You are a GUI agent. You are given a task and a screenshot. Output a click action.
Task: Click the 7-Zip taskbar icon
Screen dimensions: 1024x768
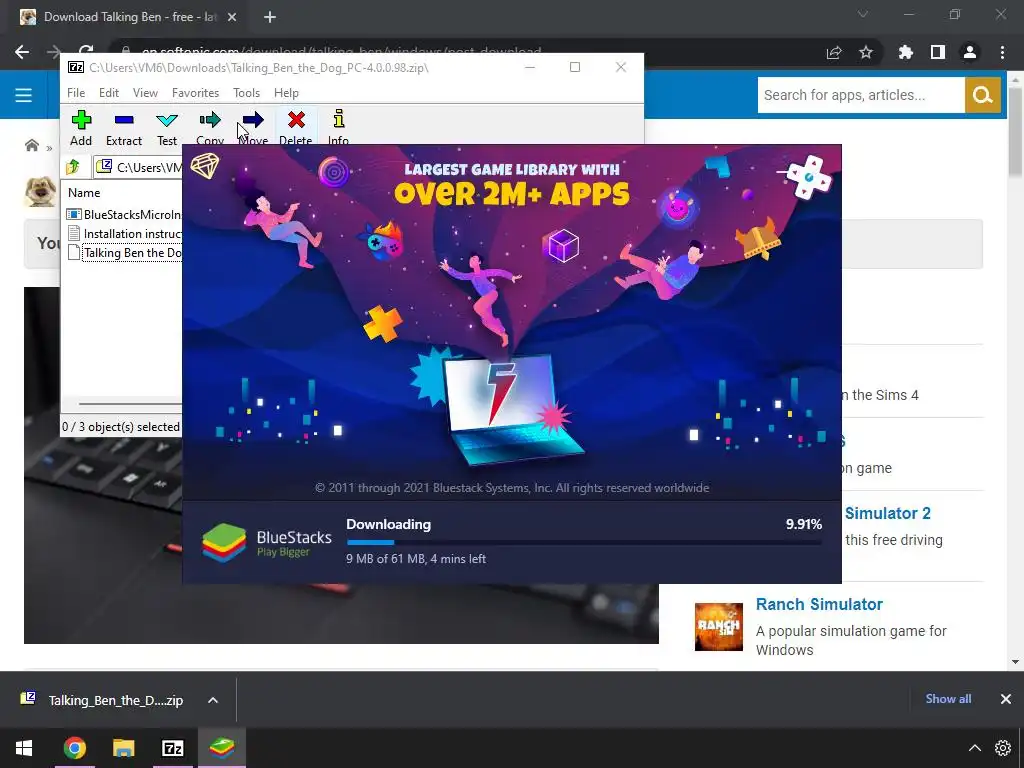pos(172,748)
